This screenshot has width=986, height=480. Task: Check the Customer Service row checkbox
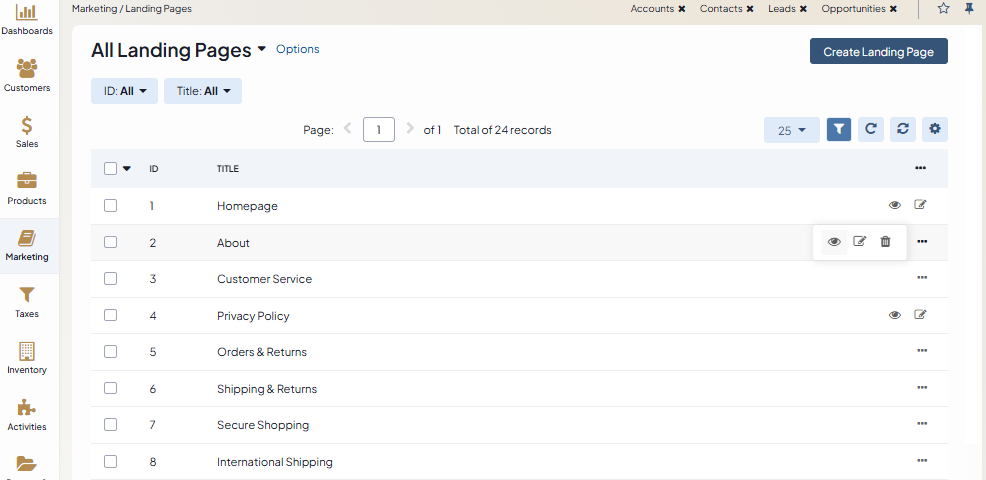pos(110,279)
